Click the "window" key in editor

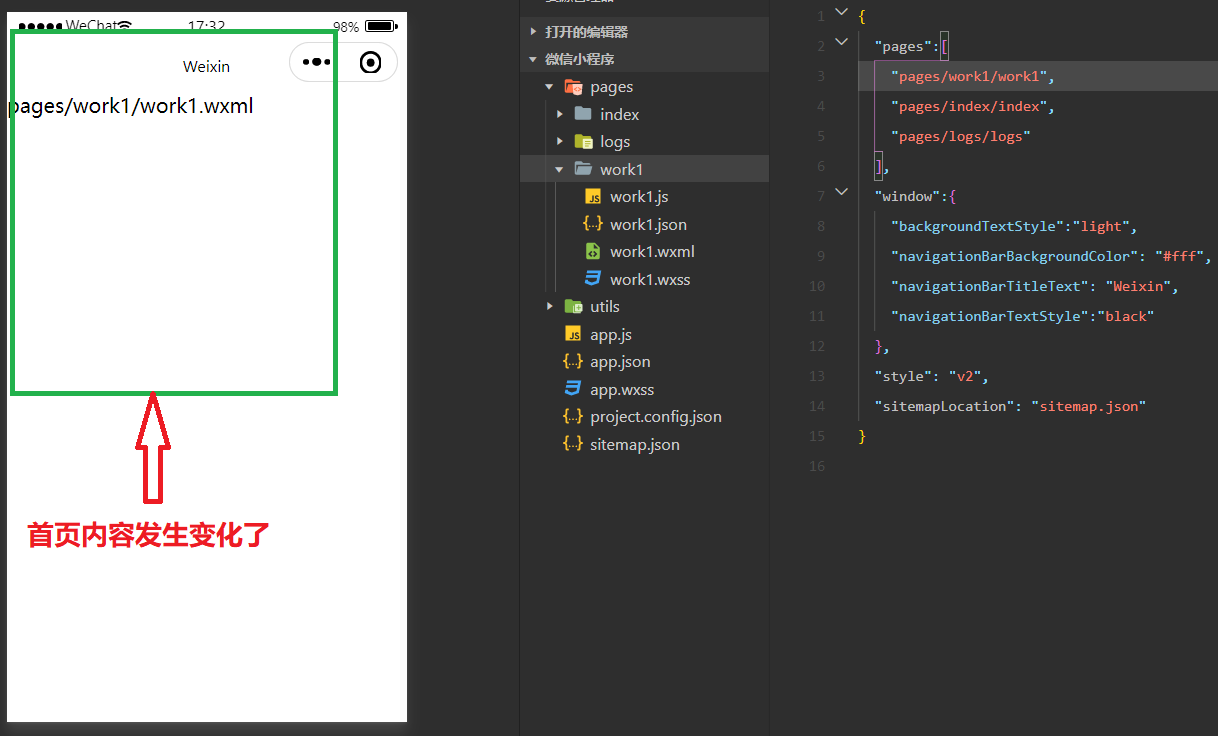pyautogui.click(x=907, y=196)
